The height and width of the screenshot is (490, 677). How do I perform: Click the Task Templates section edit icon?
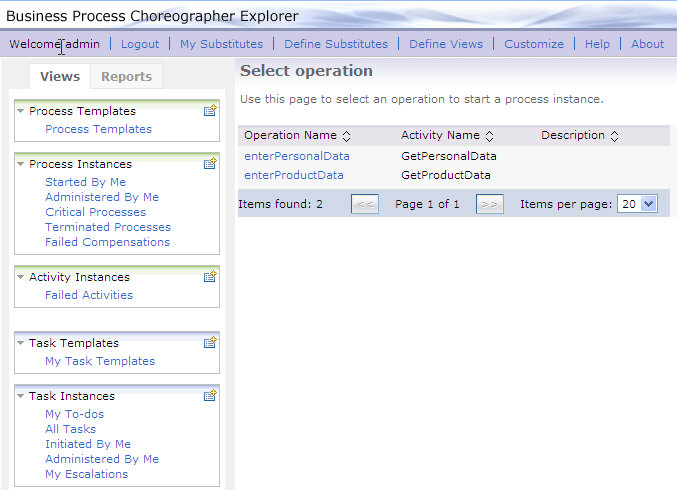pyautogui.click(x=210, y=342)
